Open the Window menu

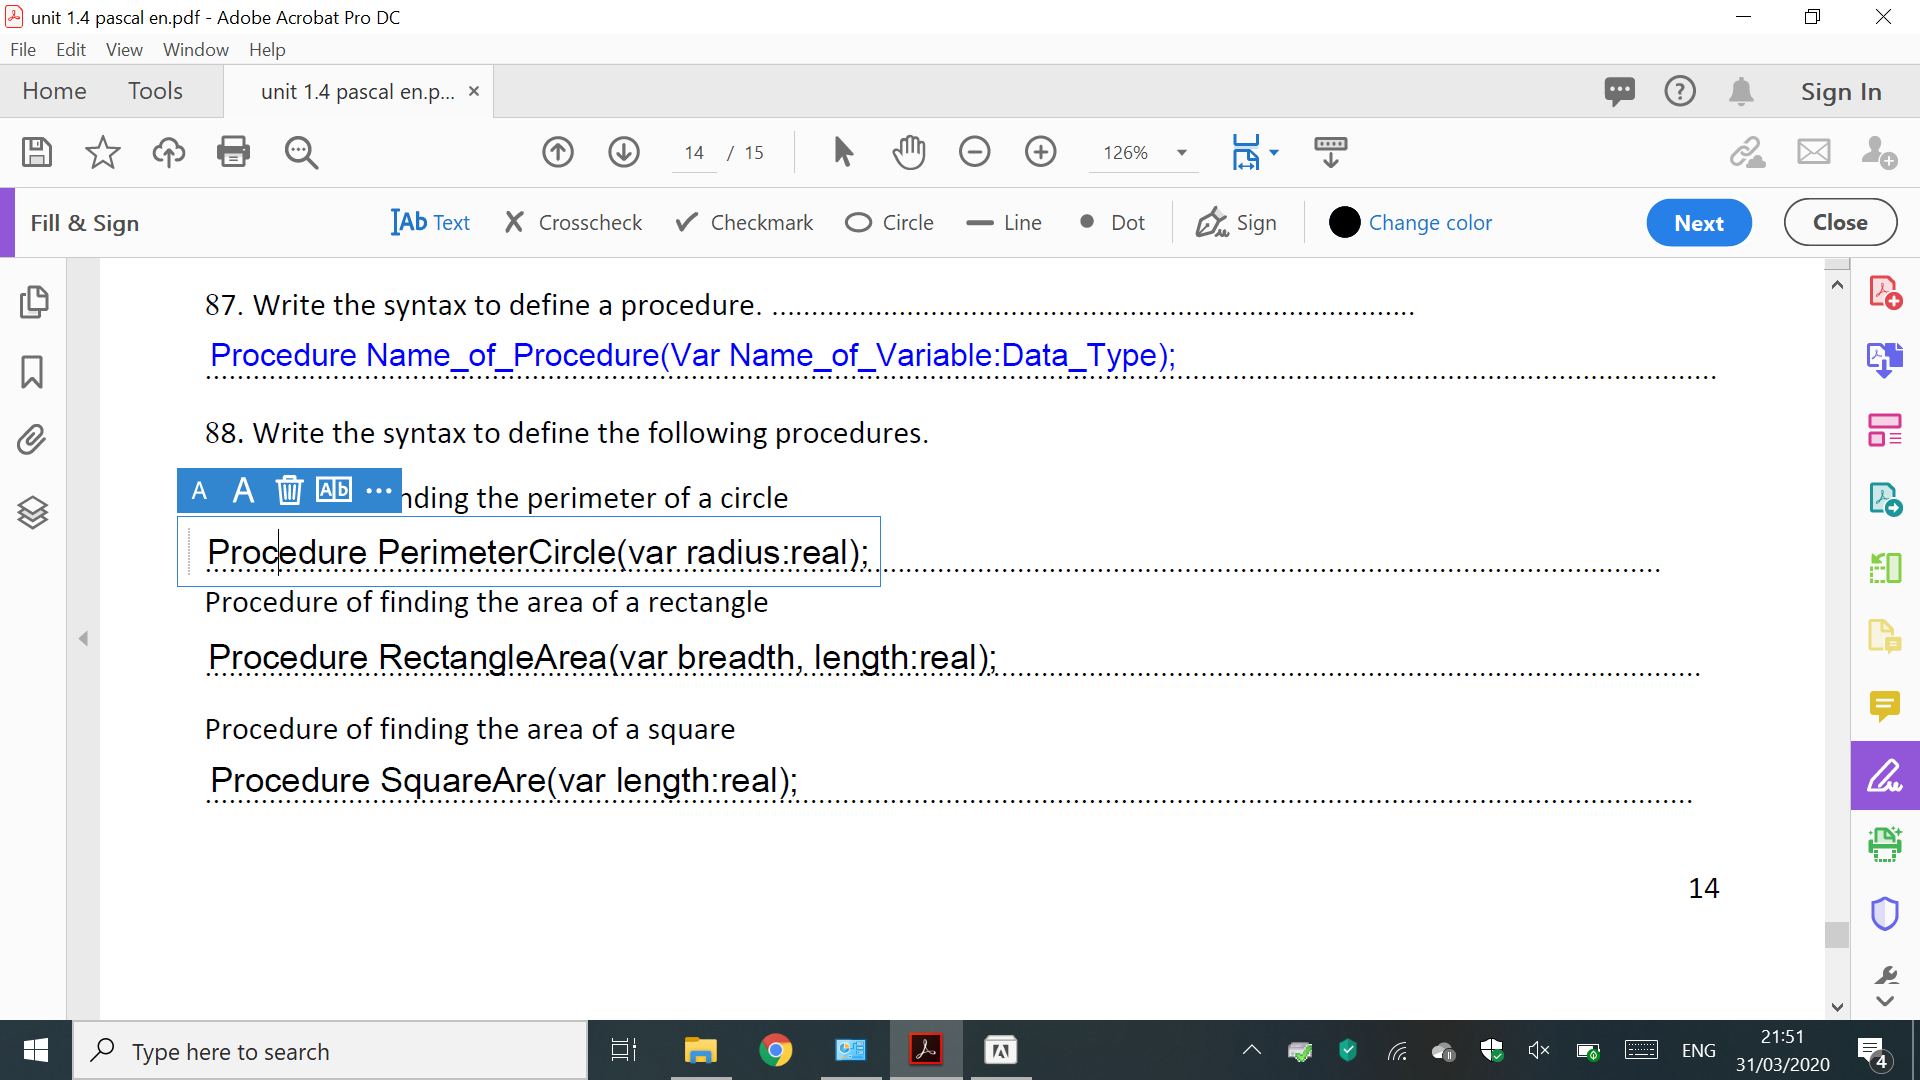[x=195, y=49]
